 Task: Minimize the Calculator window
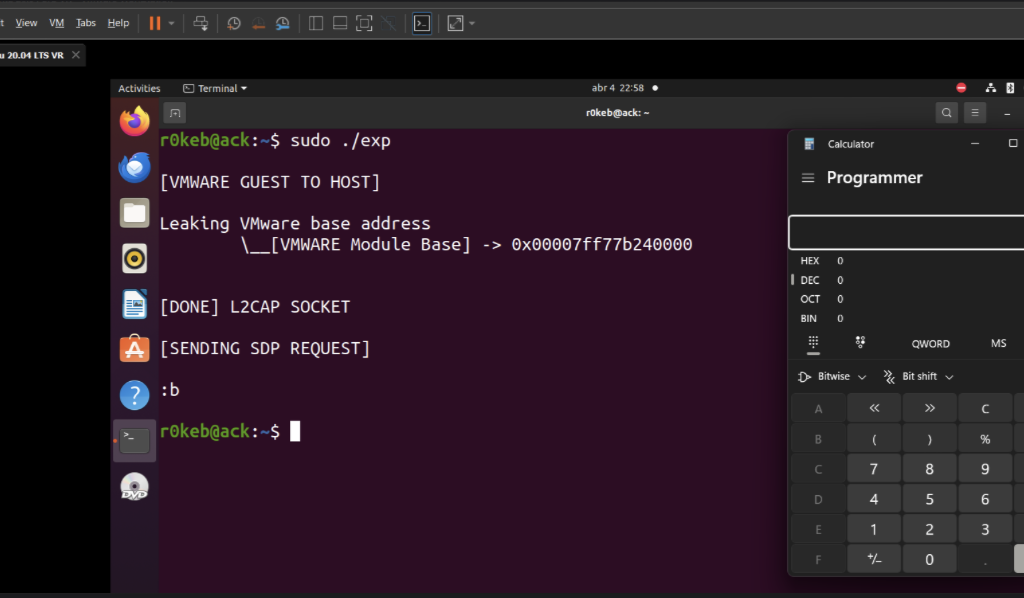click(x=975, y=144)
